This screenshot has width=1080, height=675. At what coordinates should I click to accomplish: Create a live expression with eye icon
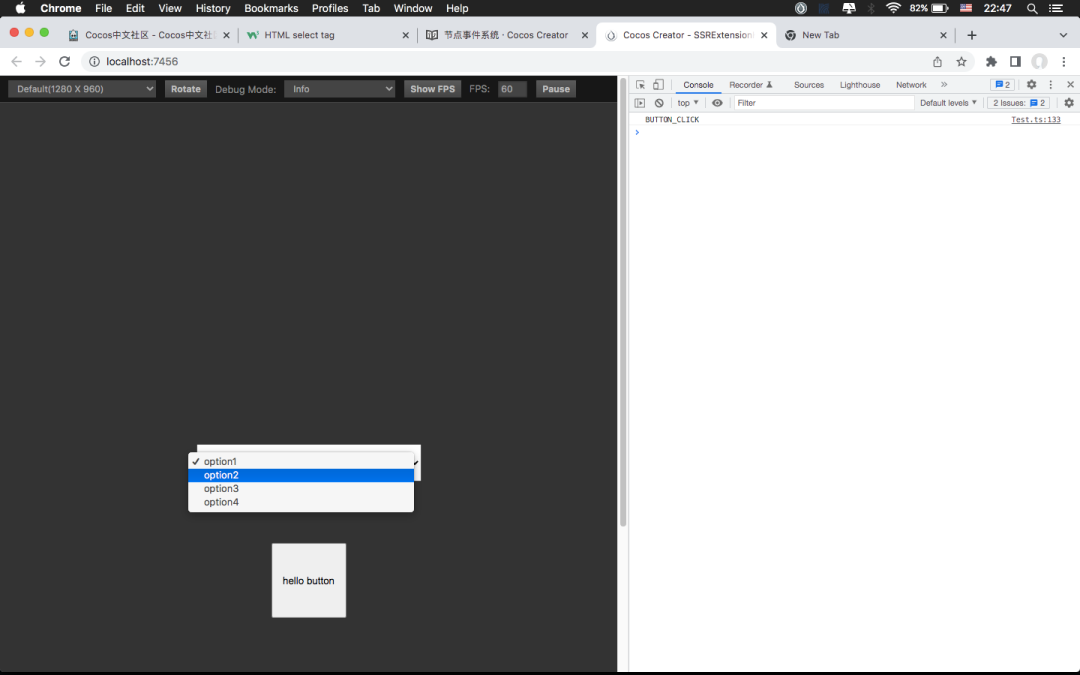click(x=717, y=103)
